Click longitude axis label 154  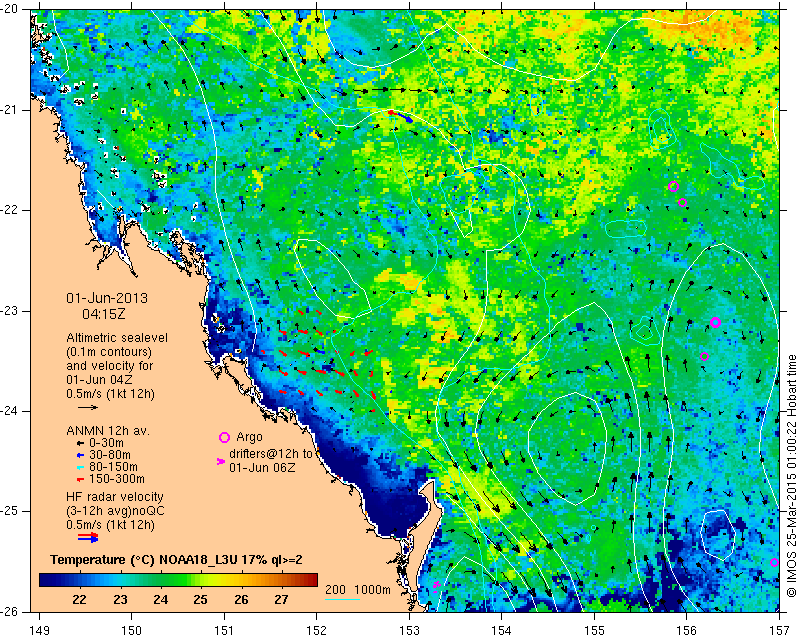(502, 630)
